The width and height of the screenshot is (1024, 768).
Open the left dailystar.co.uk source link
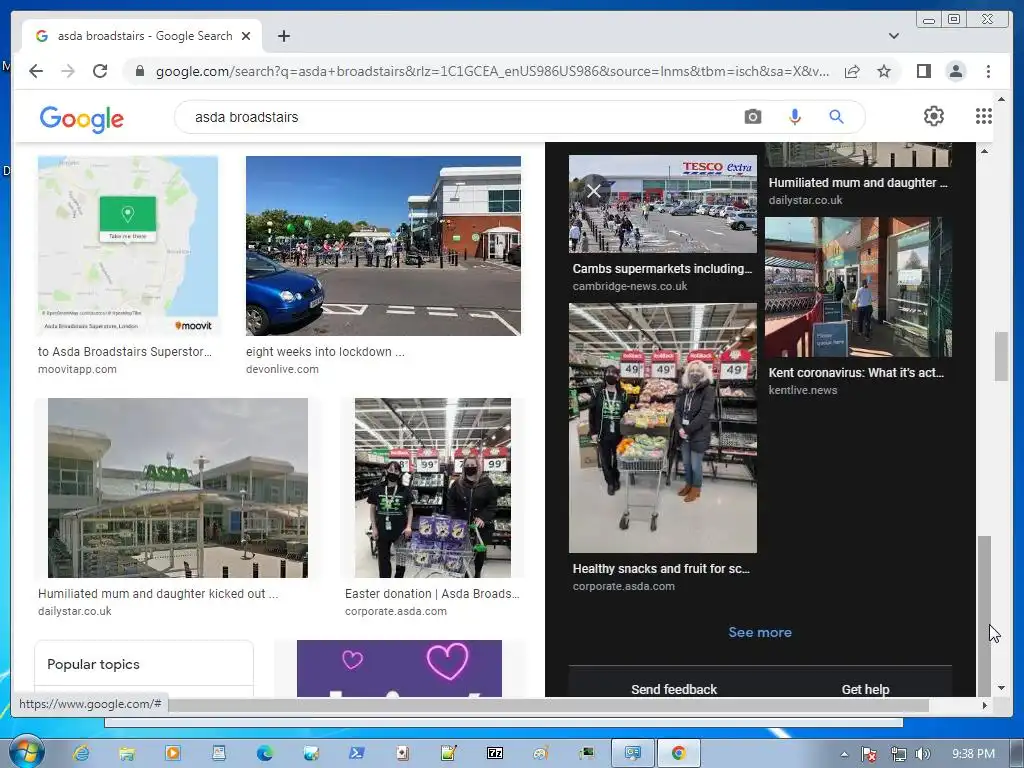tap(74, 611)
